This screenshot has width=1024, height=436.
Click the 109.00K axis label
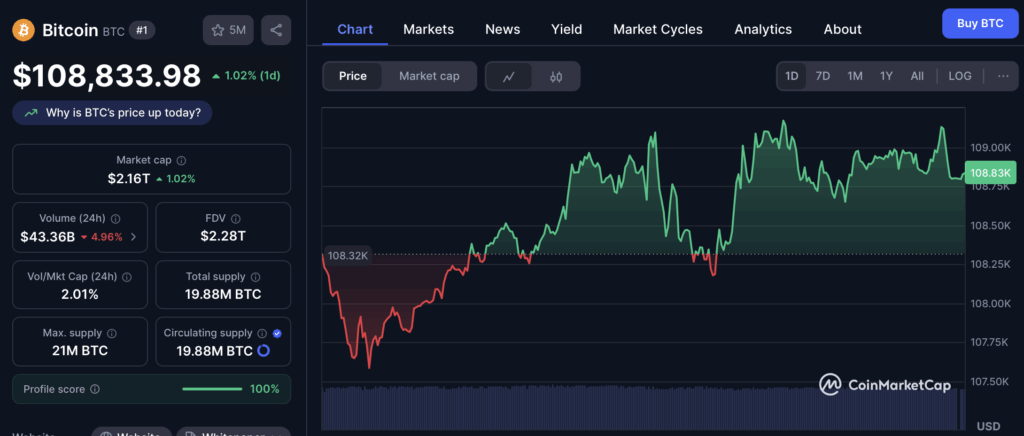[x=991, y=148]
